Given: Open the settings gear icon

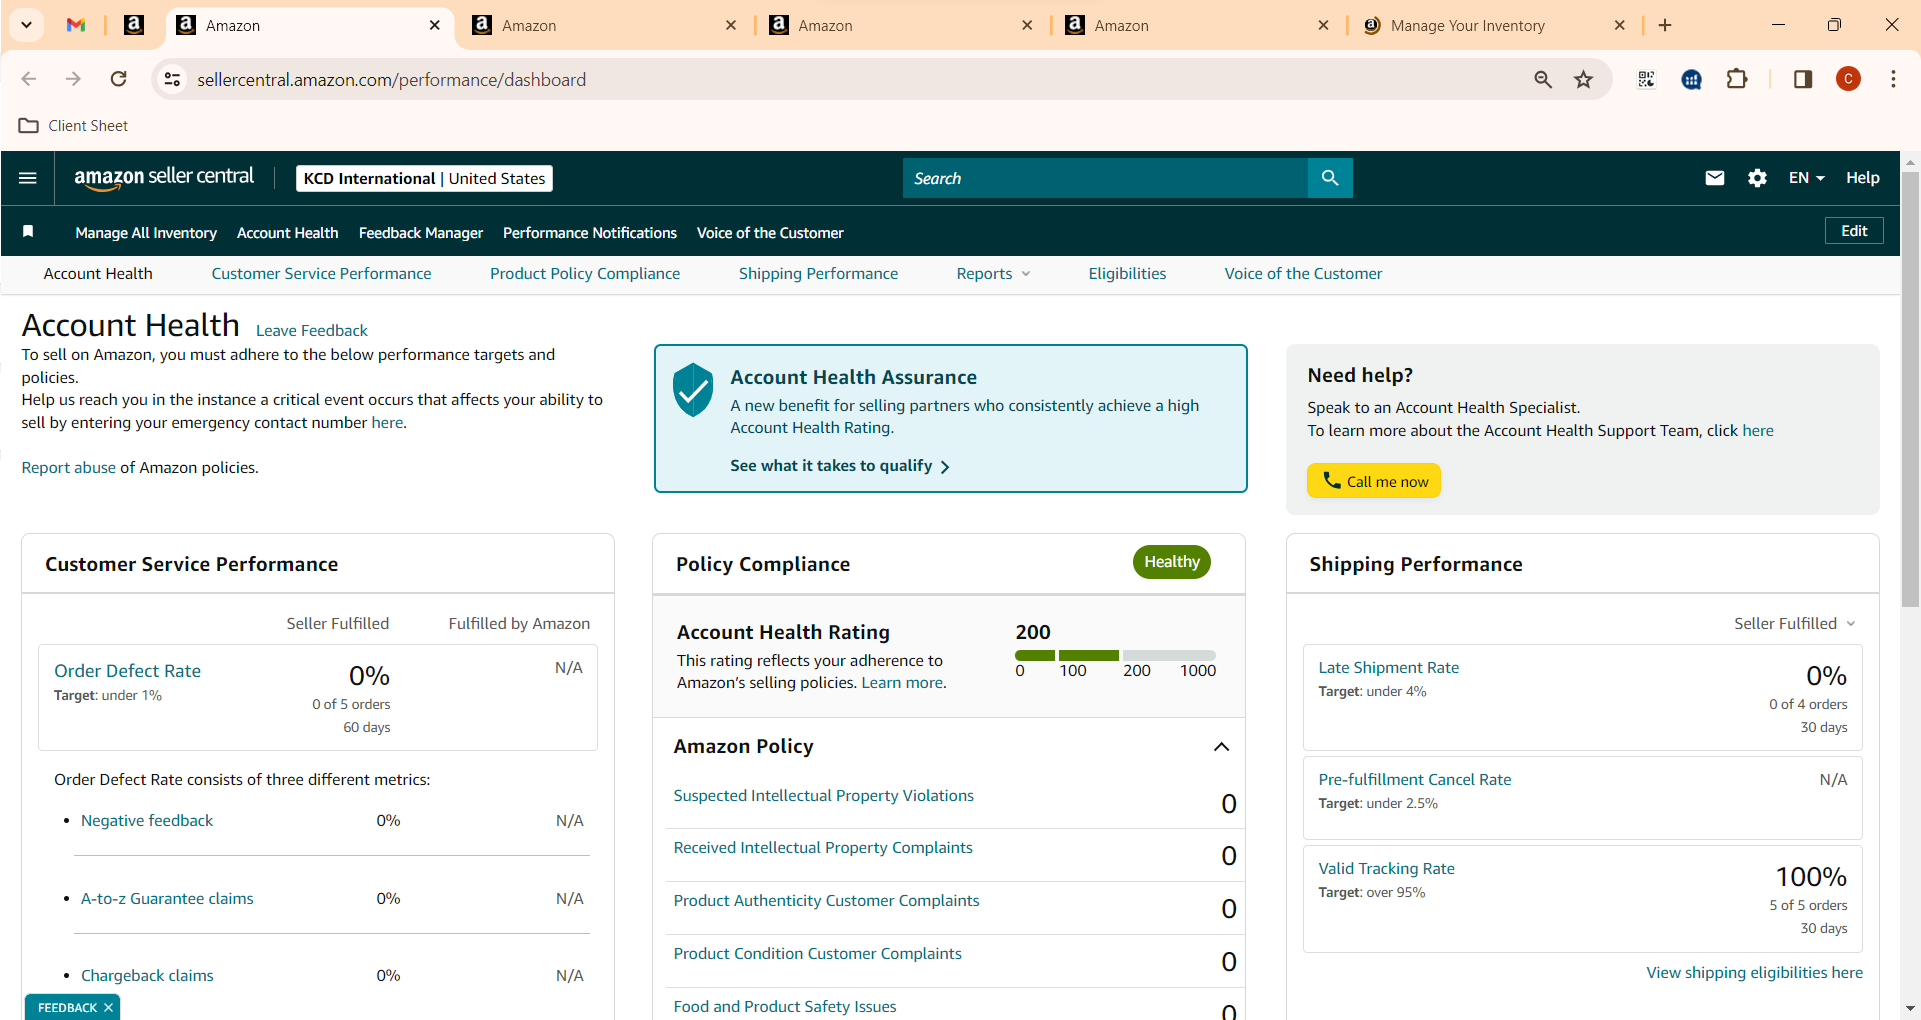Looking at the screenshot, I should [x=1757, y=178].
